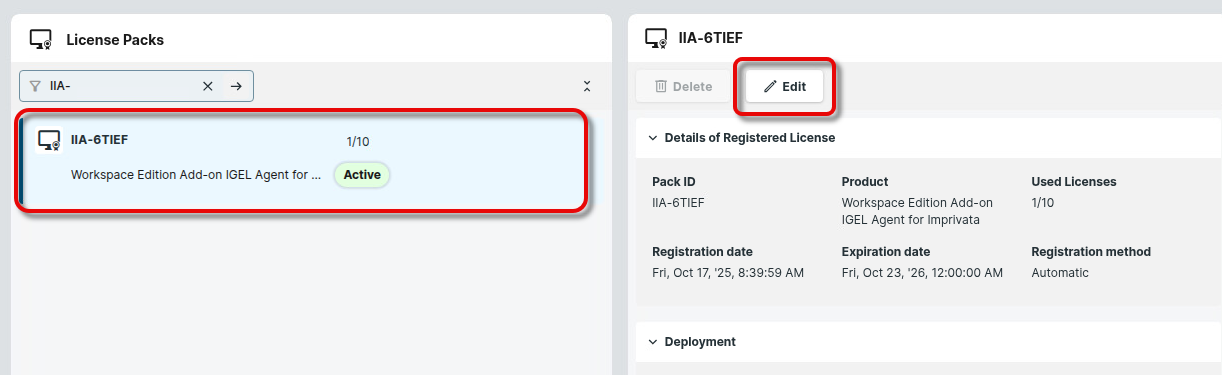
Task: Click the Expiration date value Oct 23
Action: click(x=922, y=272)
